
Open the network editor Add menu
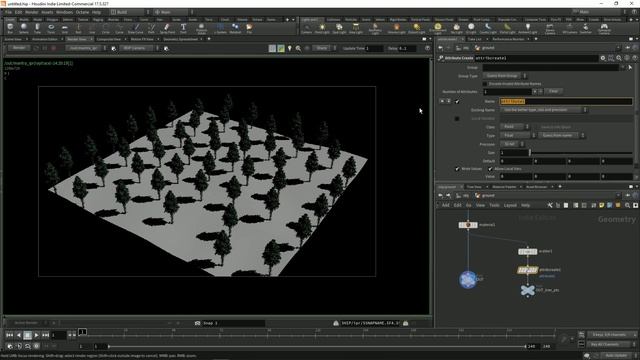[x=445, y=205]
